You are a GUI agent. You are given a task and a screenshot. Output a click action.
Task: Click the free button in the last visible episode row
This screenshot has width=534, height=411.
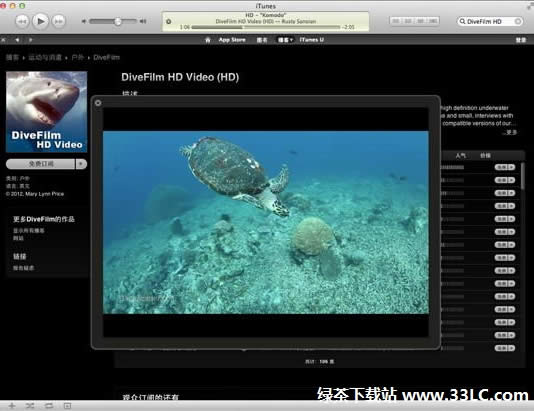505,348
